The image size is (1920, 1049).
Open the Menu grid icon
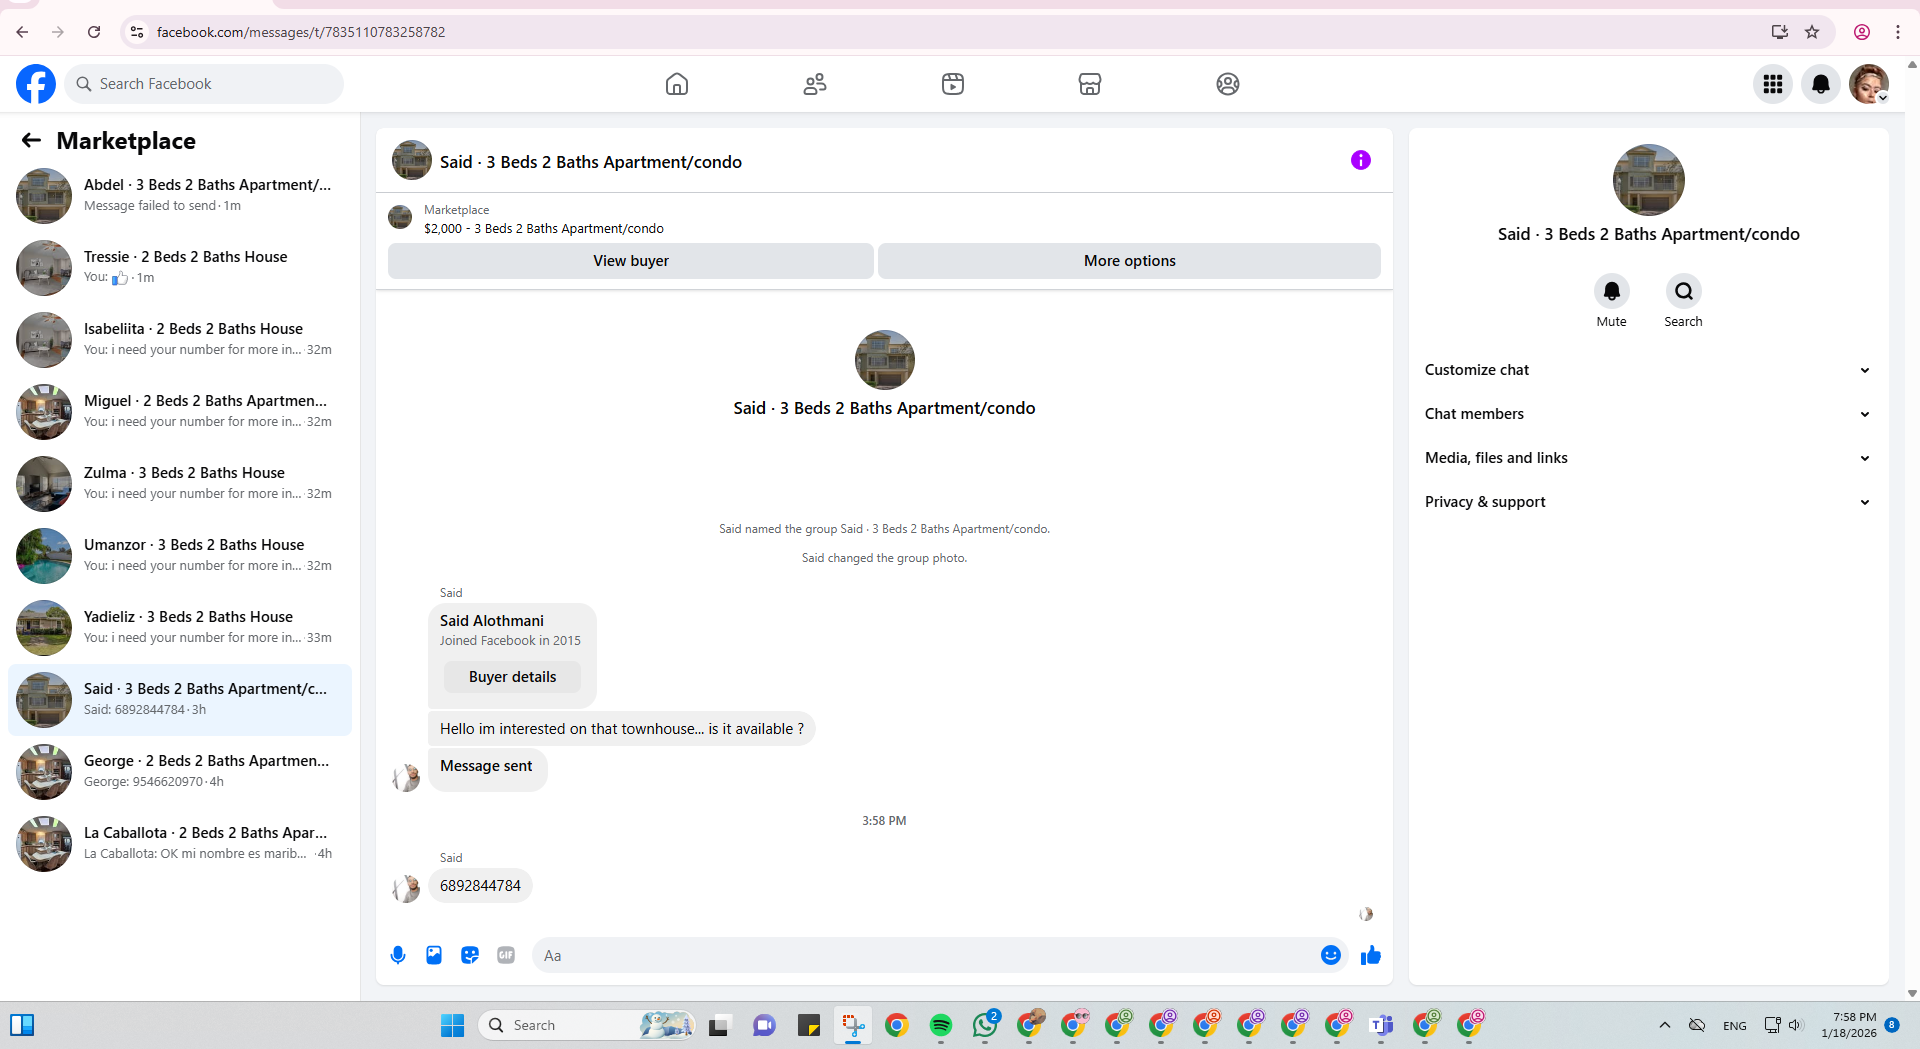pos(1773,84)
